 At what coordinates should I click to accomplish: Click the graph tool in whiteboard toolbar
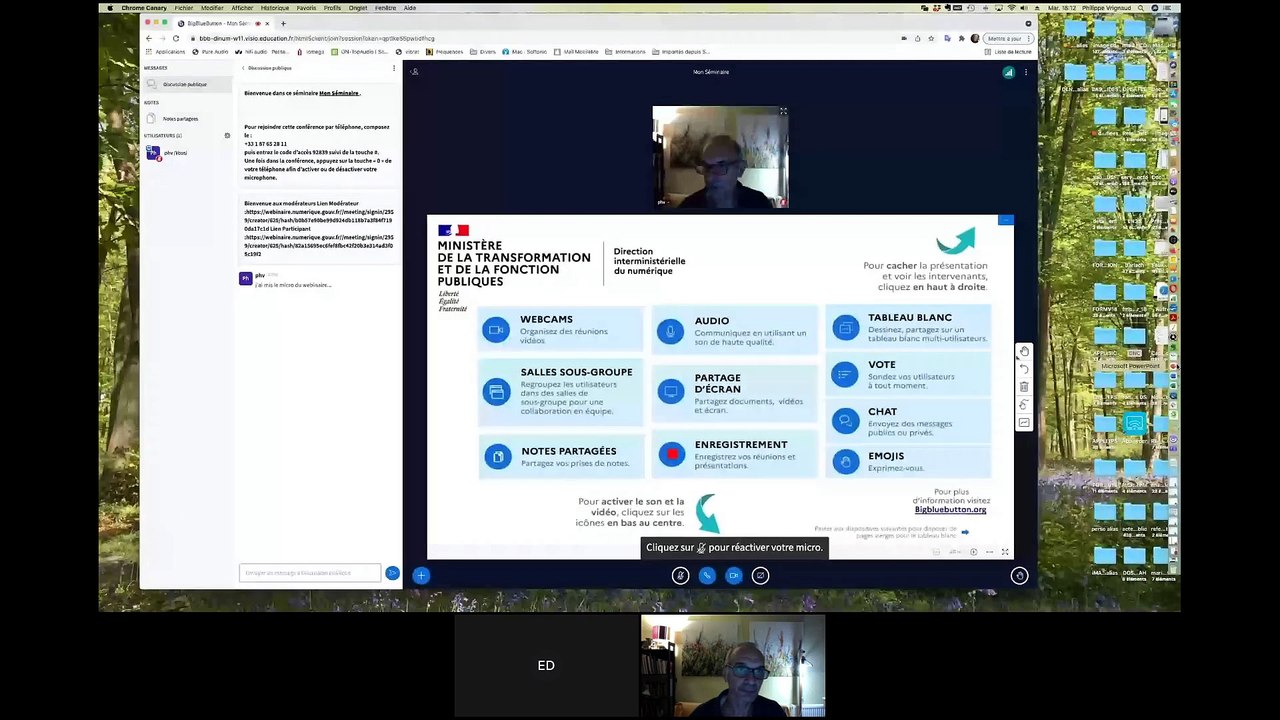coord(1024,423)
